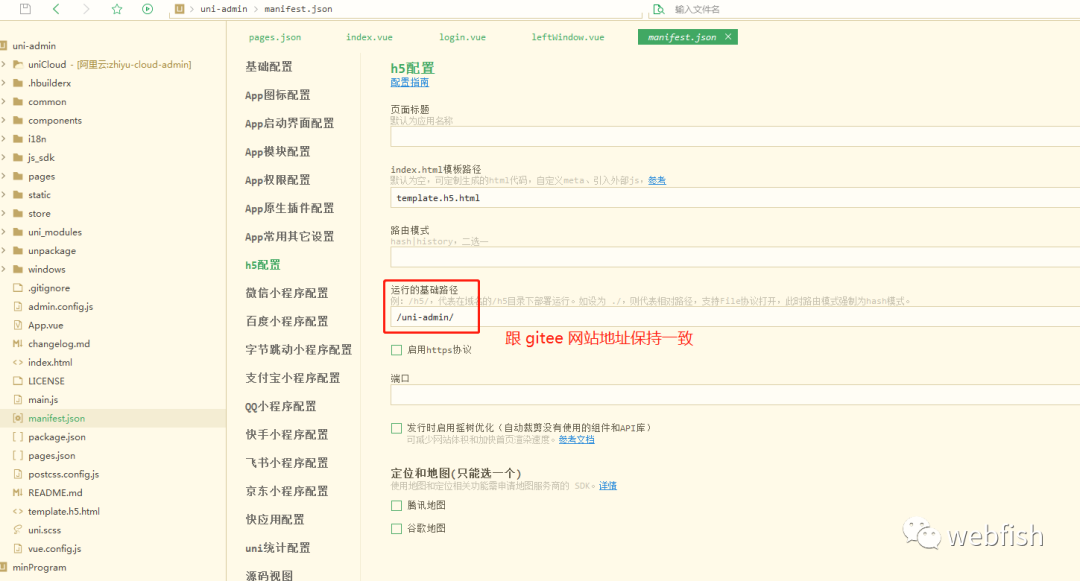Click the template.h5.html file icon
Viewport: 1080px width, 581px height.
click(18, 511)
